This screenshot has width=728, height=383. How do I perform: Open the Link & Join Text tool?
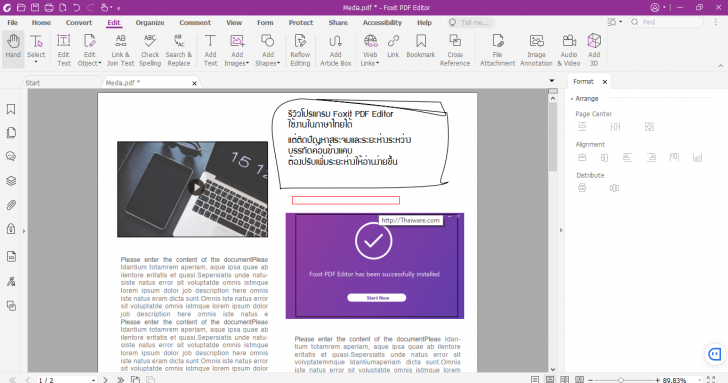click(x=120, y=50)
